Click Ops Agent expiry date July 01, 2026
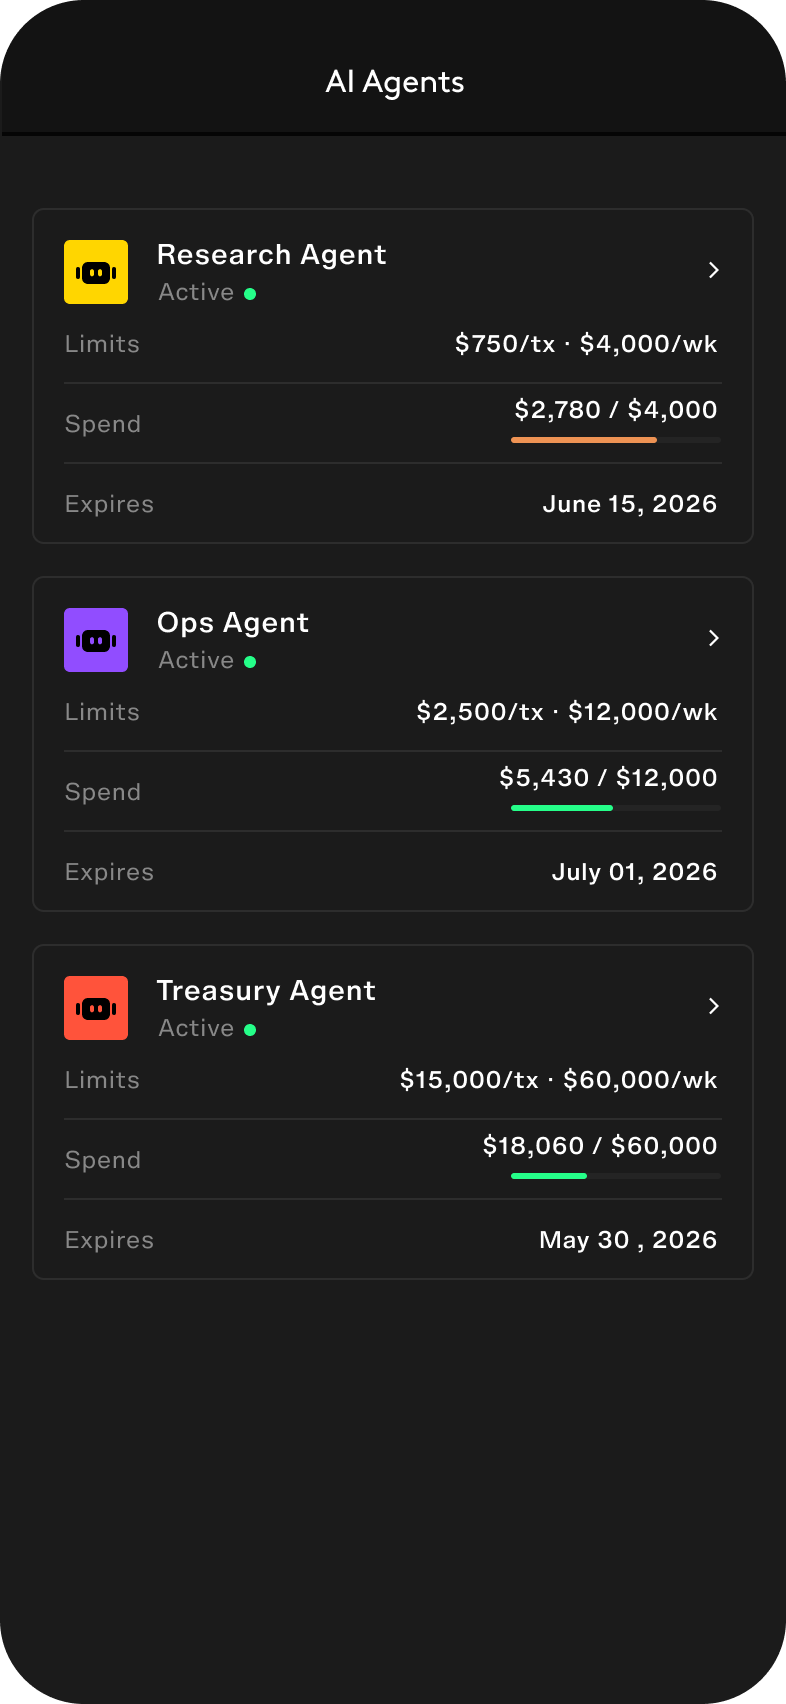 634,872
